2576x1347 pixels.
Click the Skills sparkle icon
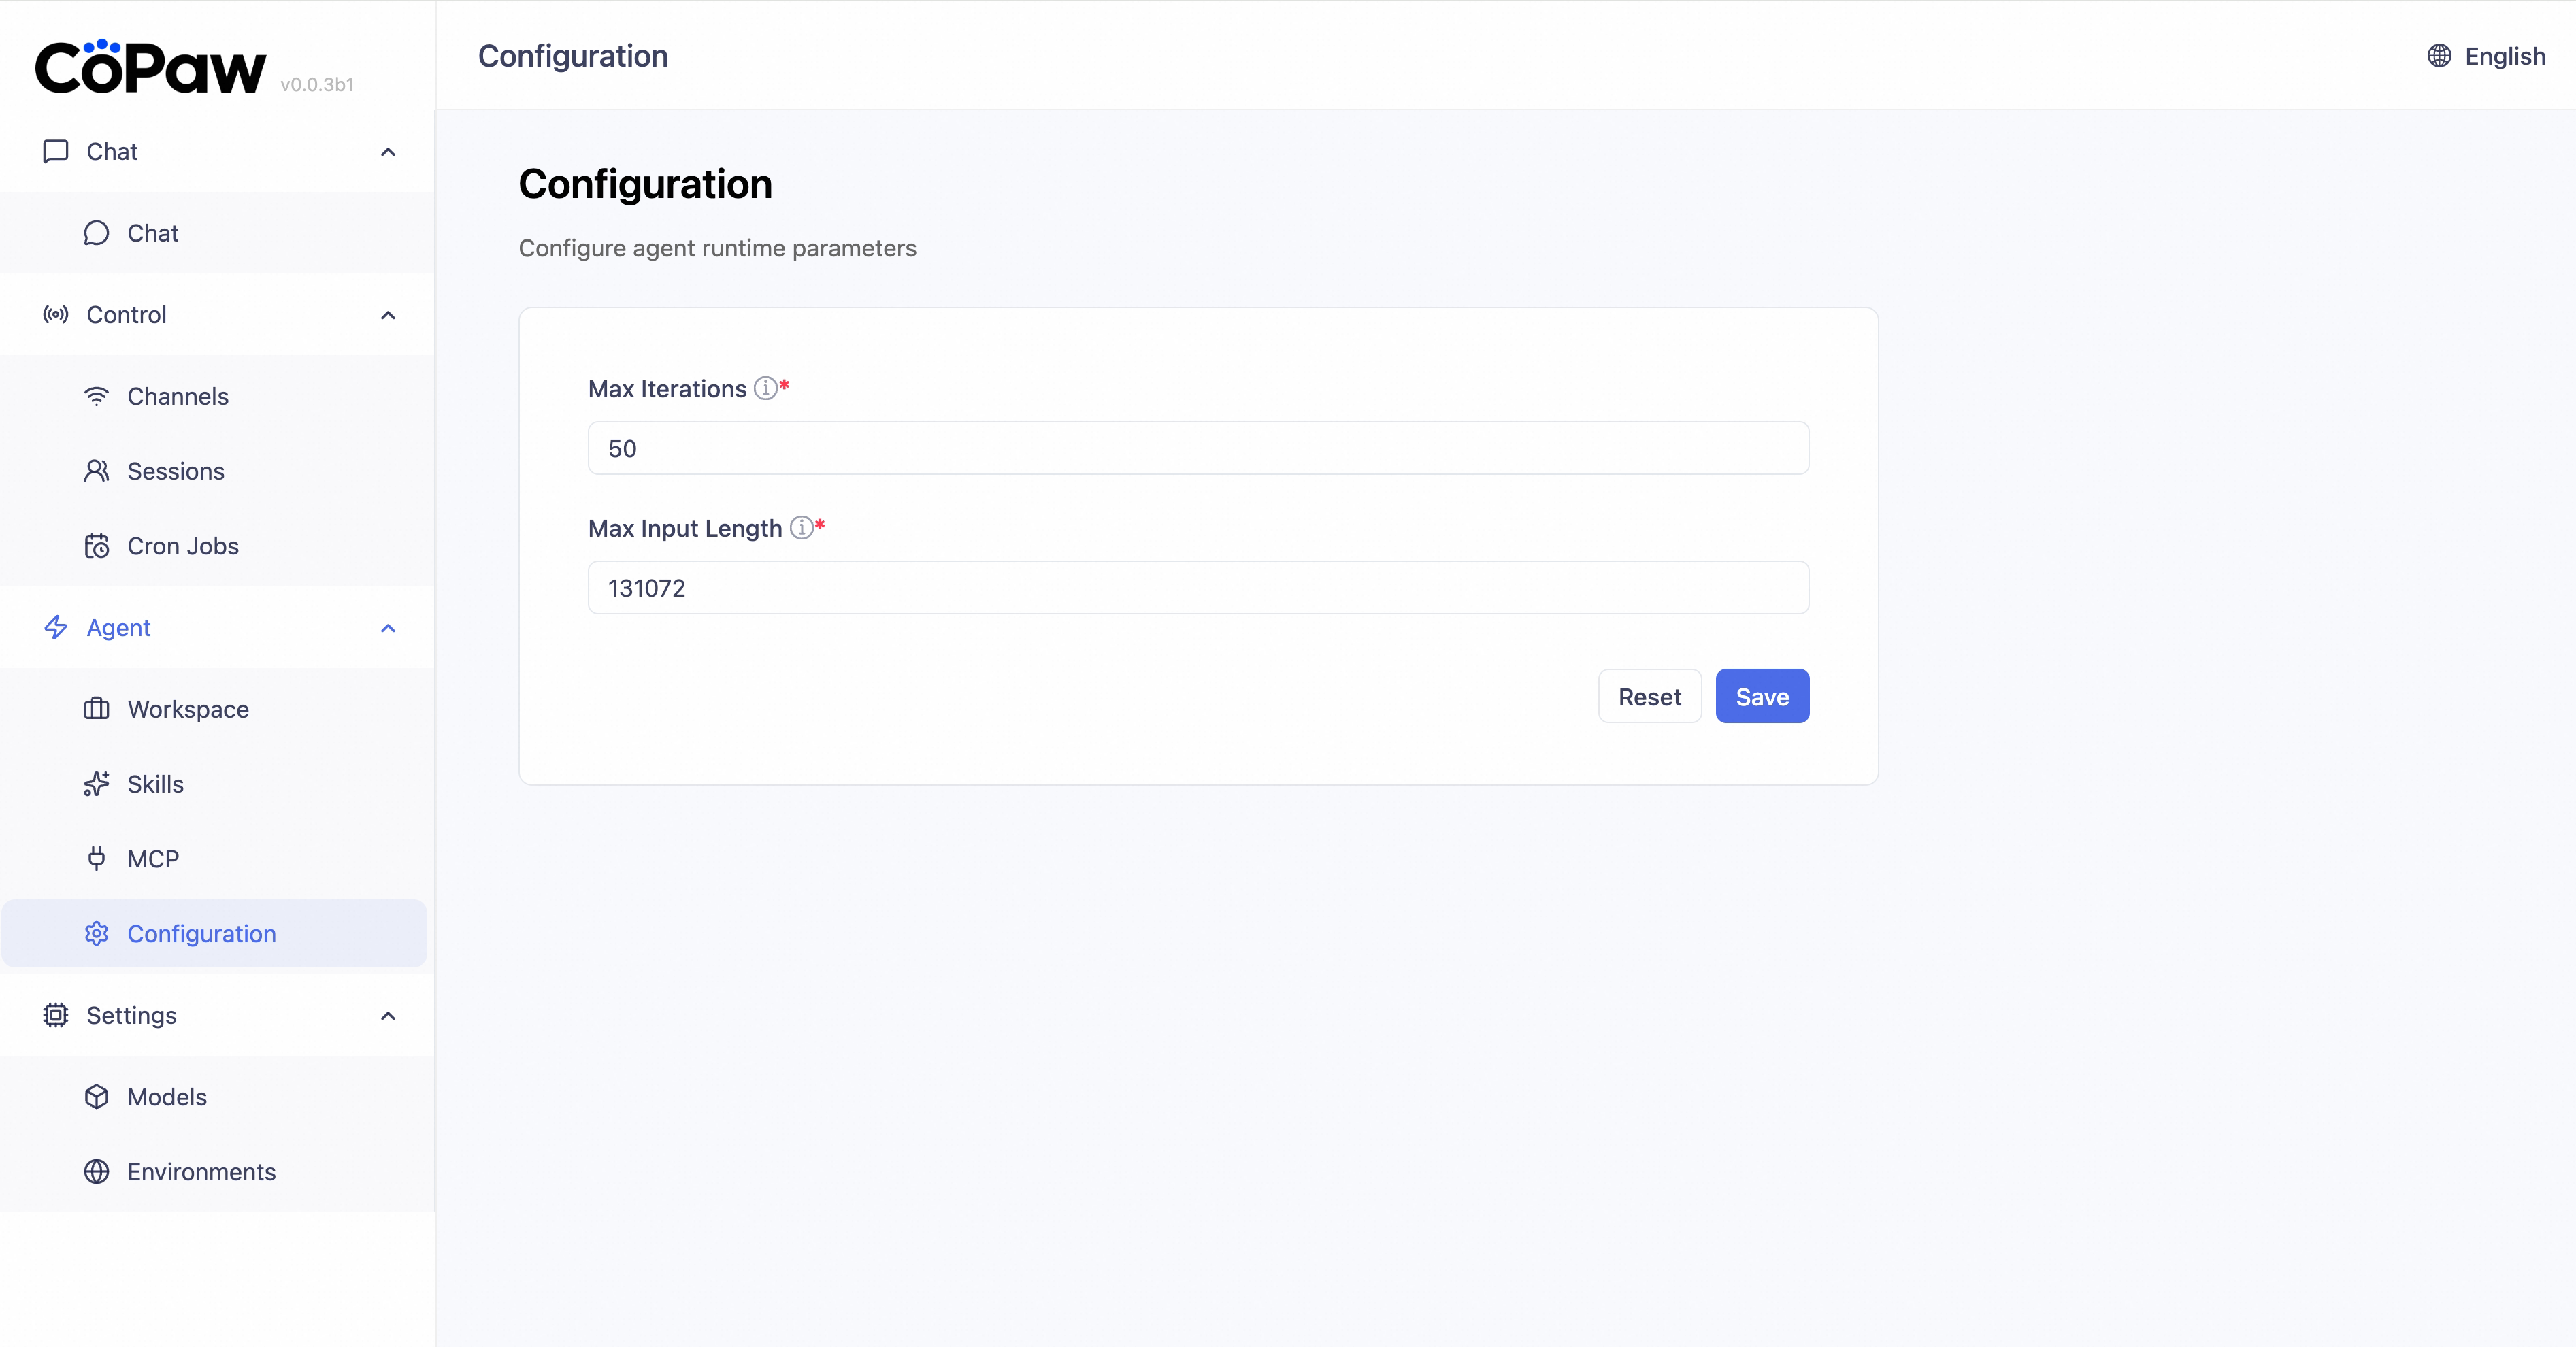pos(97,784)
